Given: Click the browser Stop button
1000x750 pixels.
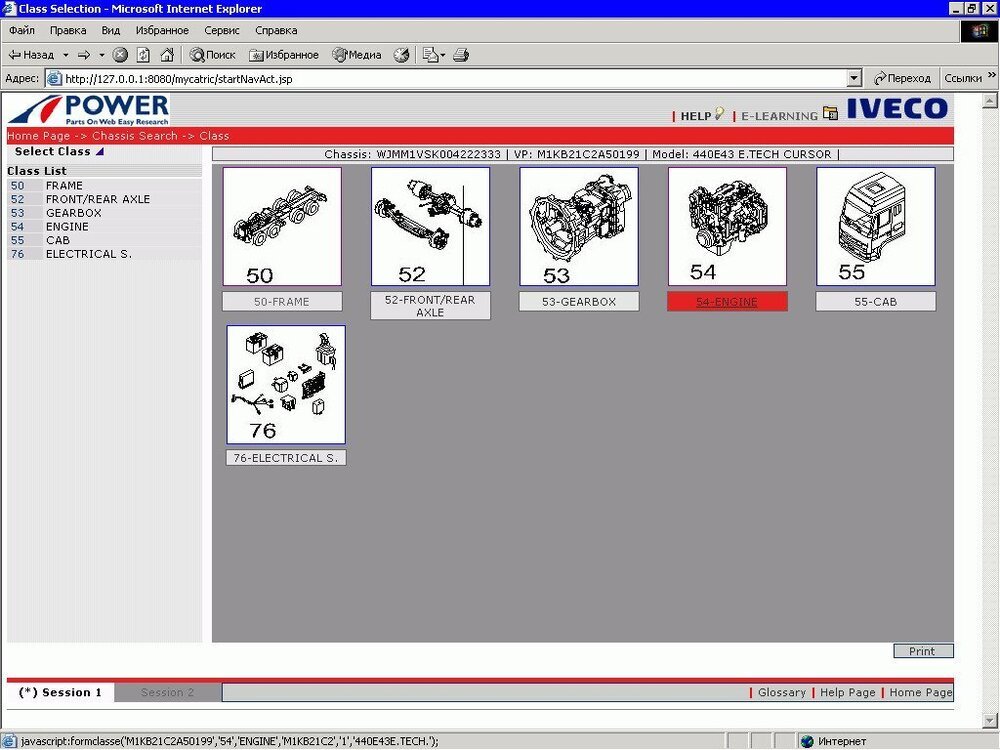Looking at the screenshot, I should pos(120,55).
